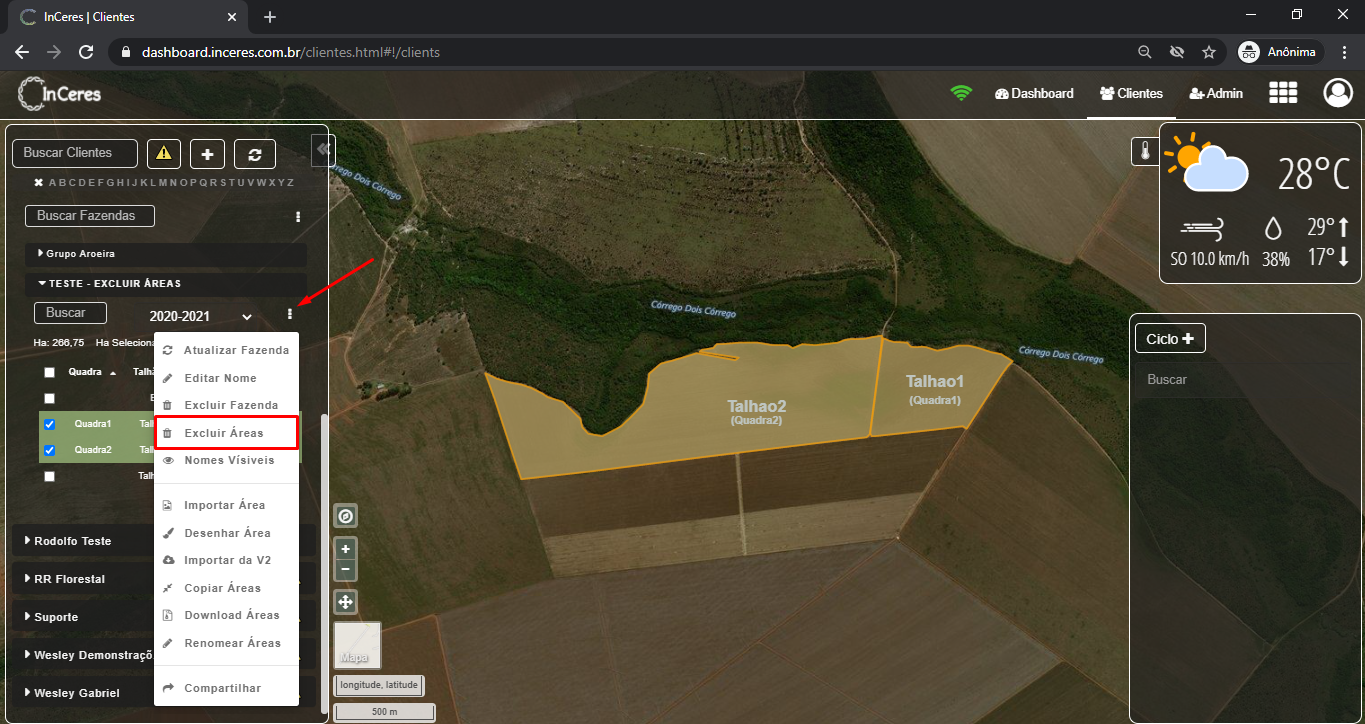The width and height of the screenshot is (1365, 724).
Task: Expand the Grupo Aroeira client
Action: (x=166, y=254)
